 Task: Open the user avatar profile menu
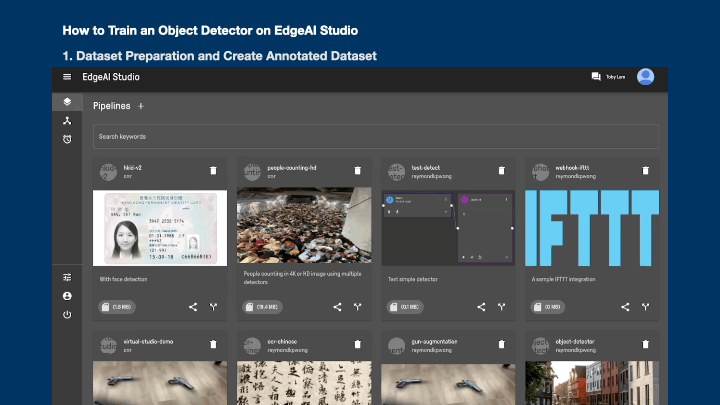[645, 77]
